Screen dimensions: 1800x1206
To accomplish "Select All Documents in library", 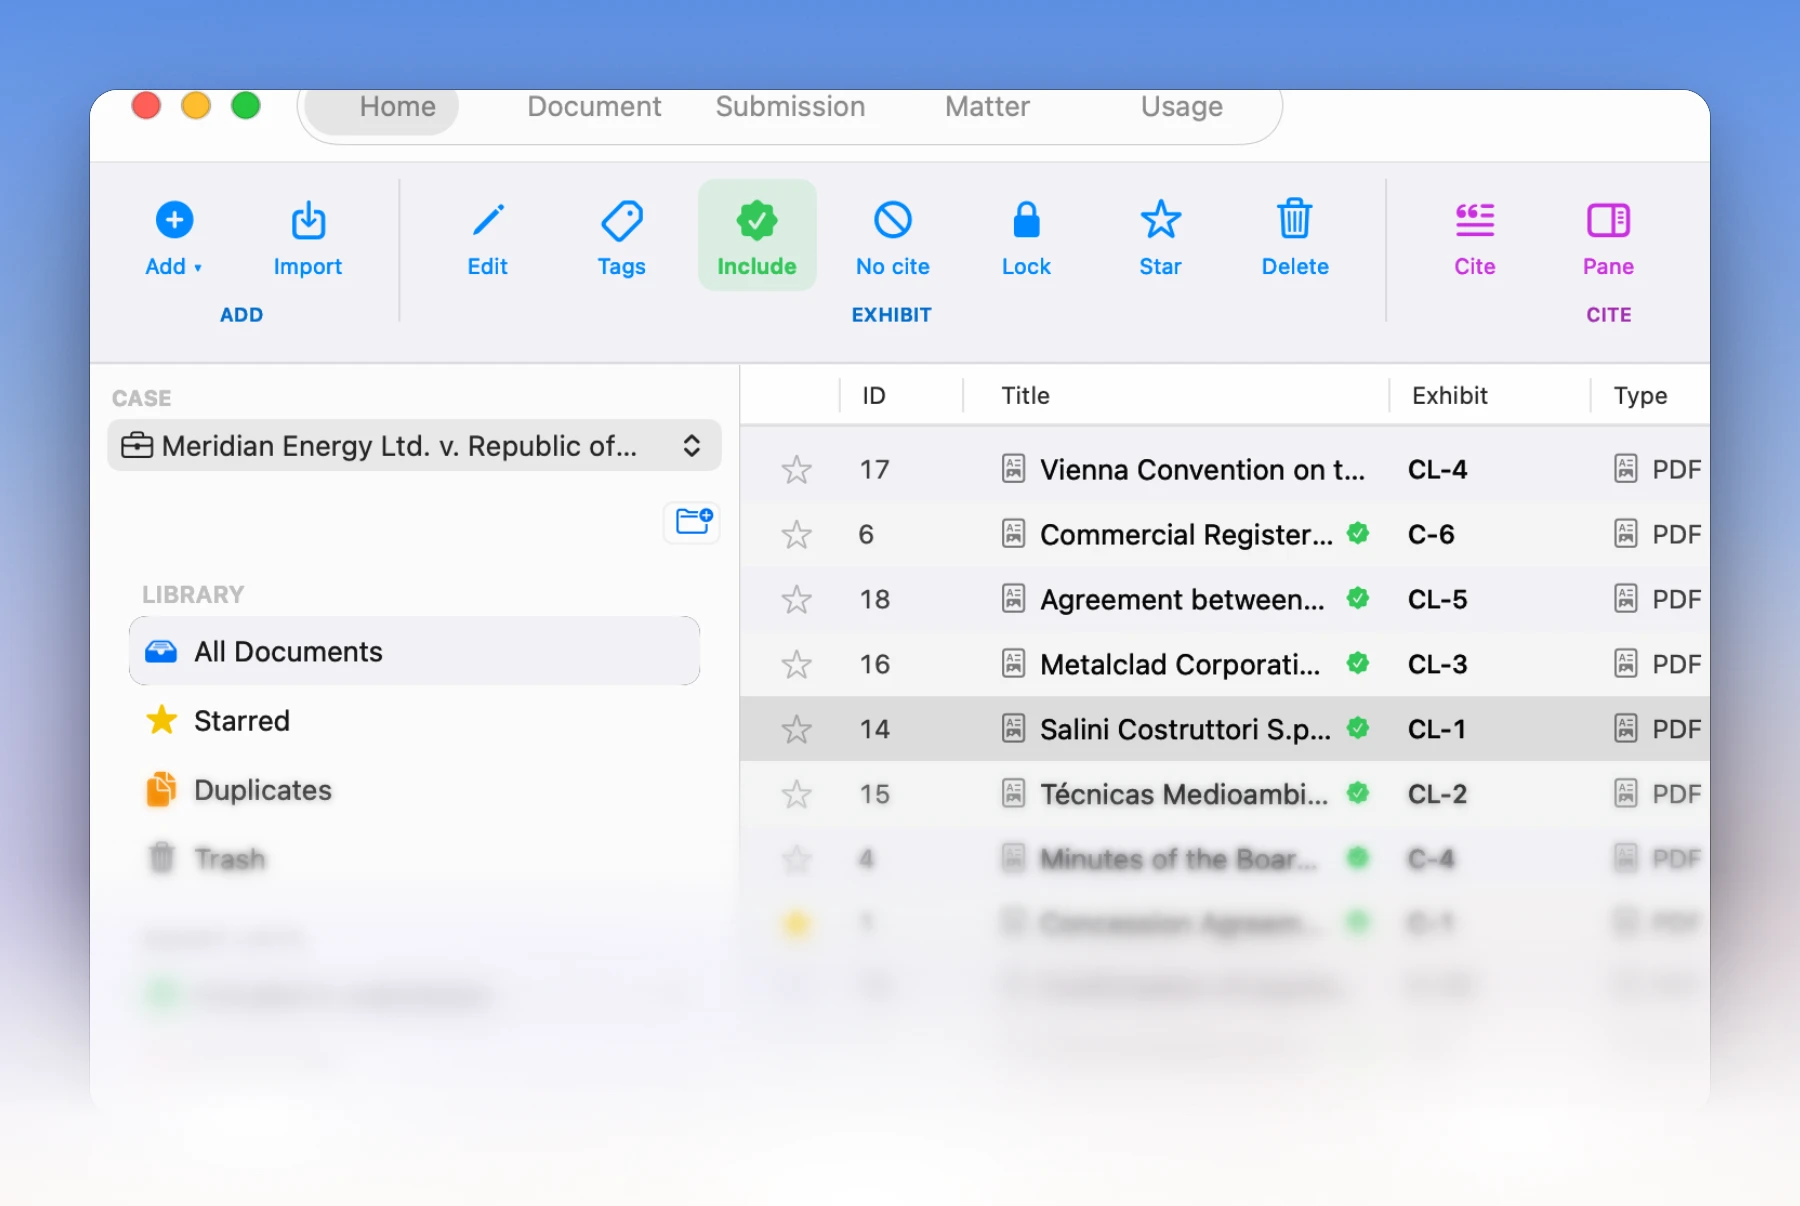I will (414, 651).
